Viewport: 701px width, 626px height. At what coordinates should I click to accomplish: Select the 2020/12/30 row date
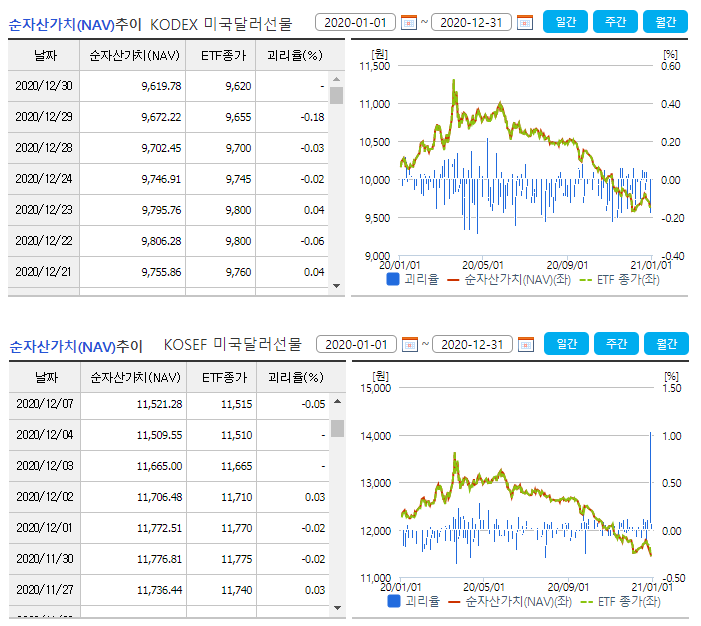click(x=44, y=86)
